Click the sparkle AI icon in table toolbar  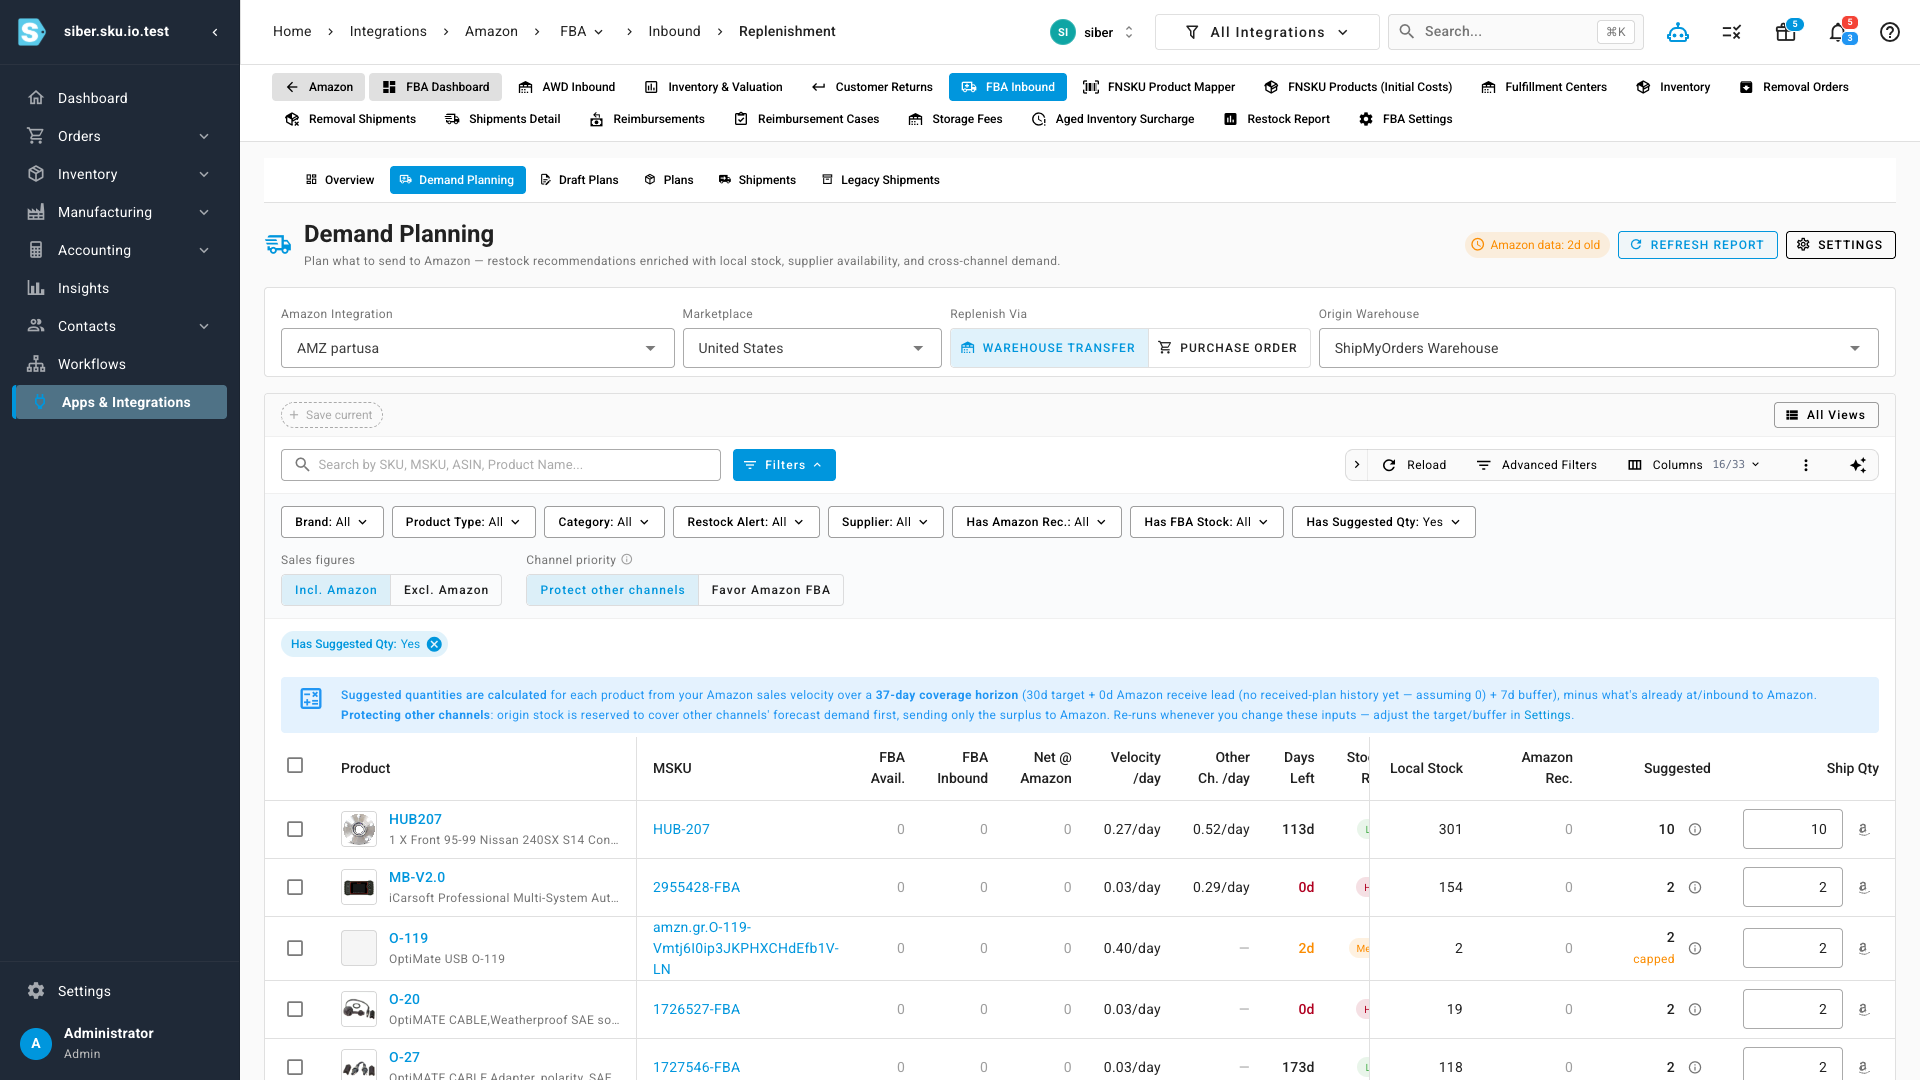1857,465
